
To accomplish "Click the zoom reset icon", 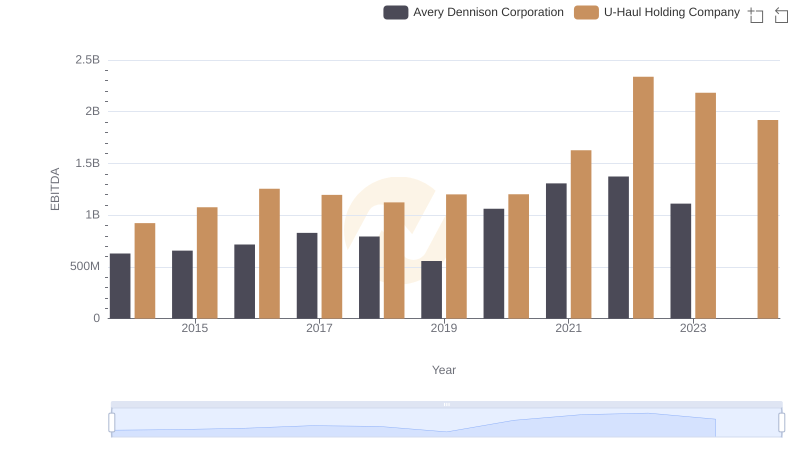I will coord(781,15).
